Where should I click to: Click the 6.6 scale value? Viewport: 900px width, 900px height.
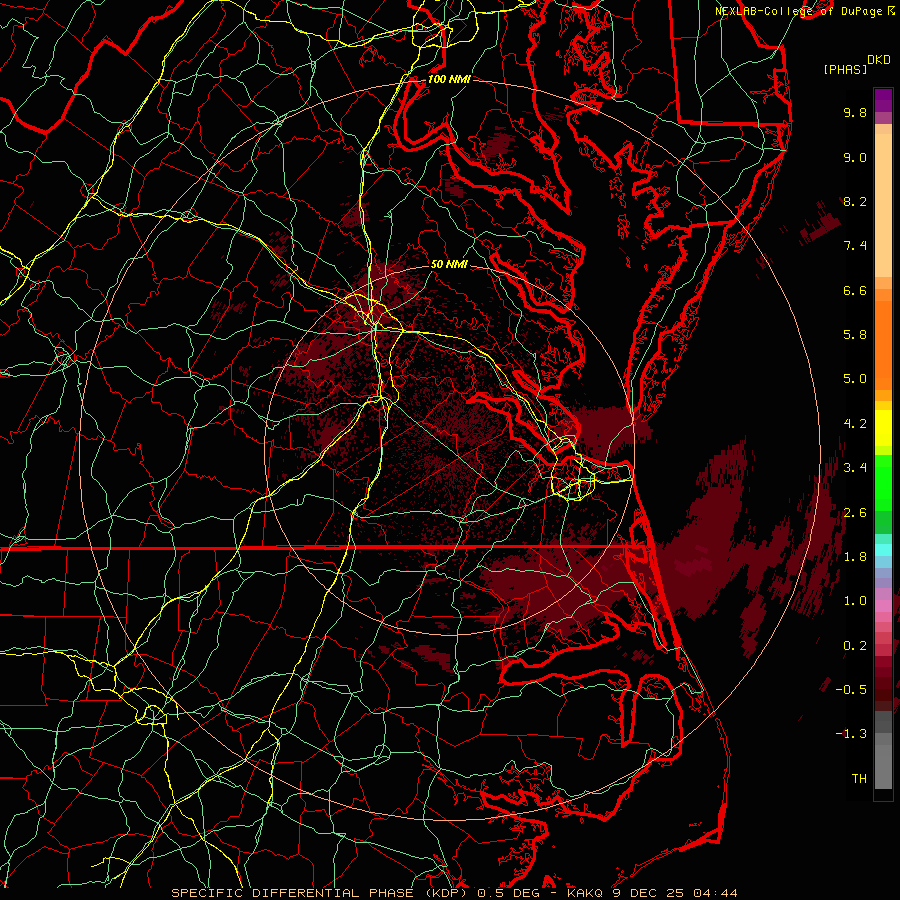[855, 290]
